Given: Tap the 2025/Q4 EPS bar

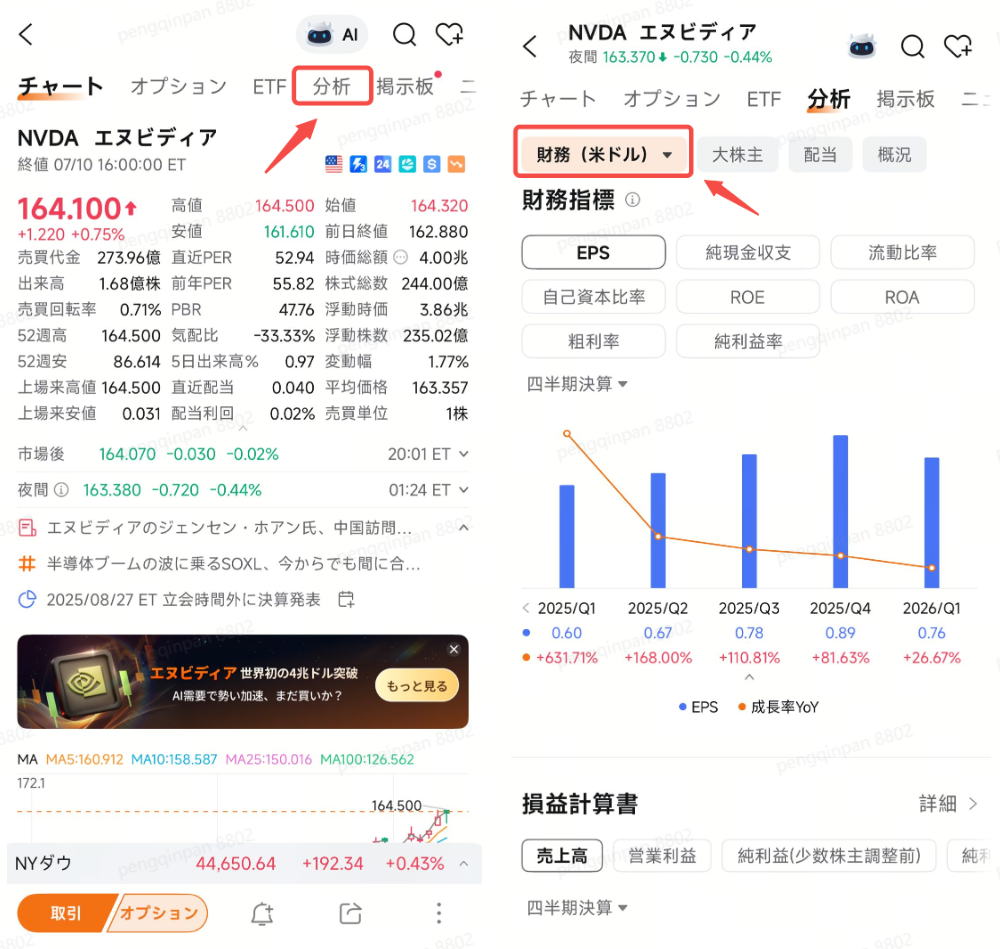Looking at the screenshot, I should (841, 511).
